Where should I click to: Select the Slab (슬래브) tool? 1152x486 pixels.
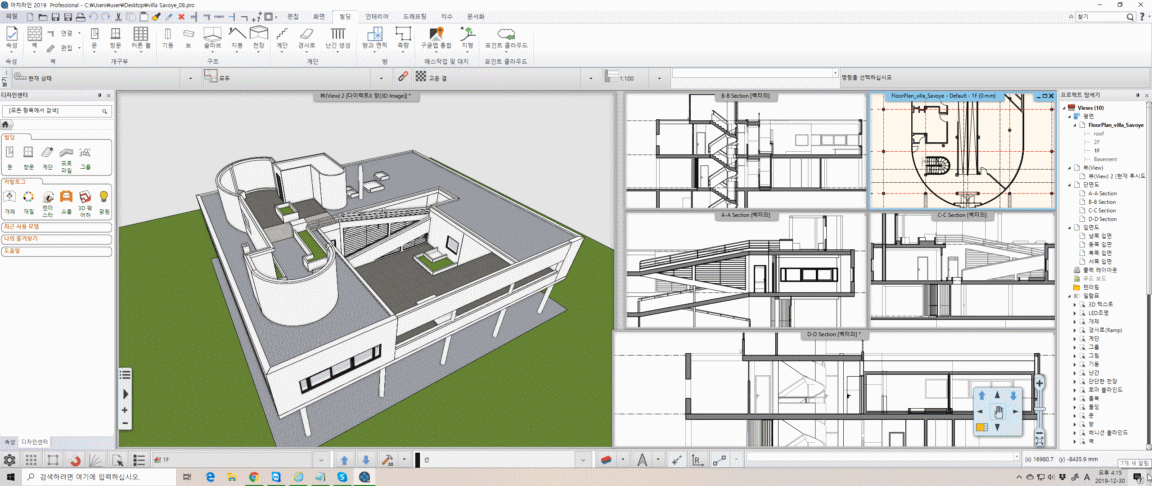(x=212, y=37)
